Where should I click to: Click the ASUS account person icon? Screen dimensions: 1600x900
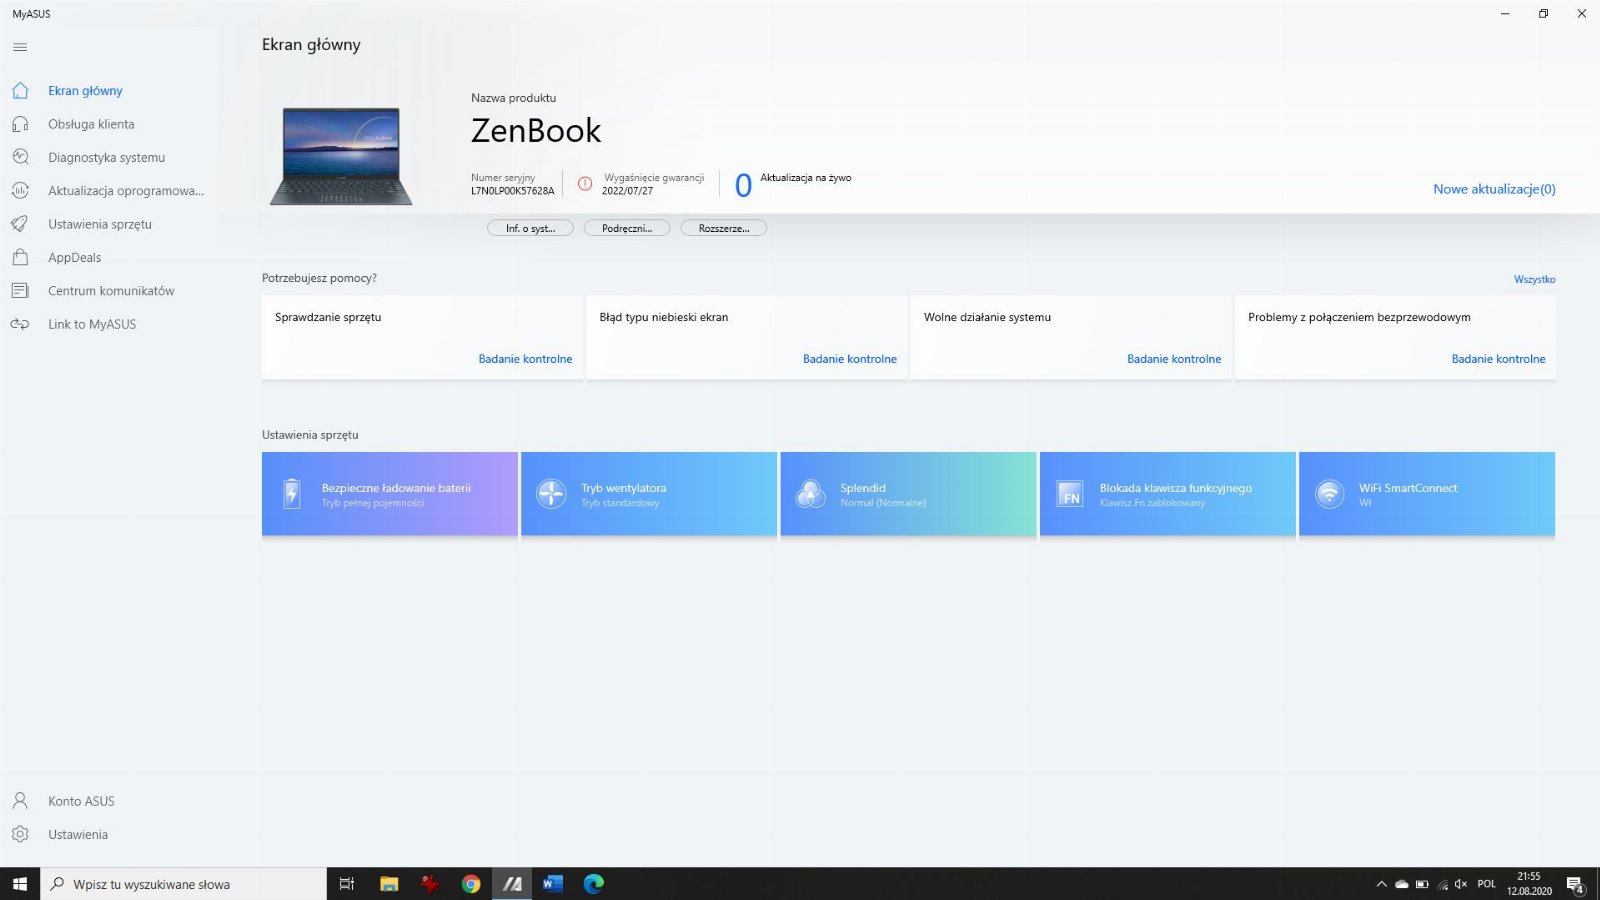(20, 801)
